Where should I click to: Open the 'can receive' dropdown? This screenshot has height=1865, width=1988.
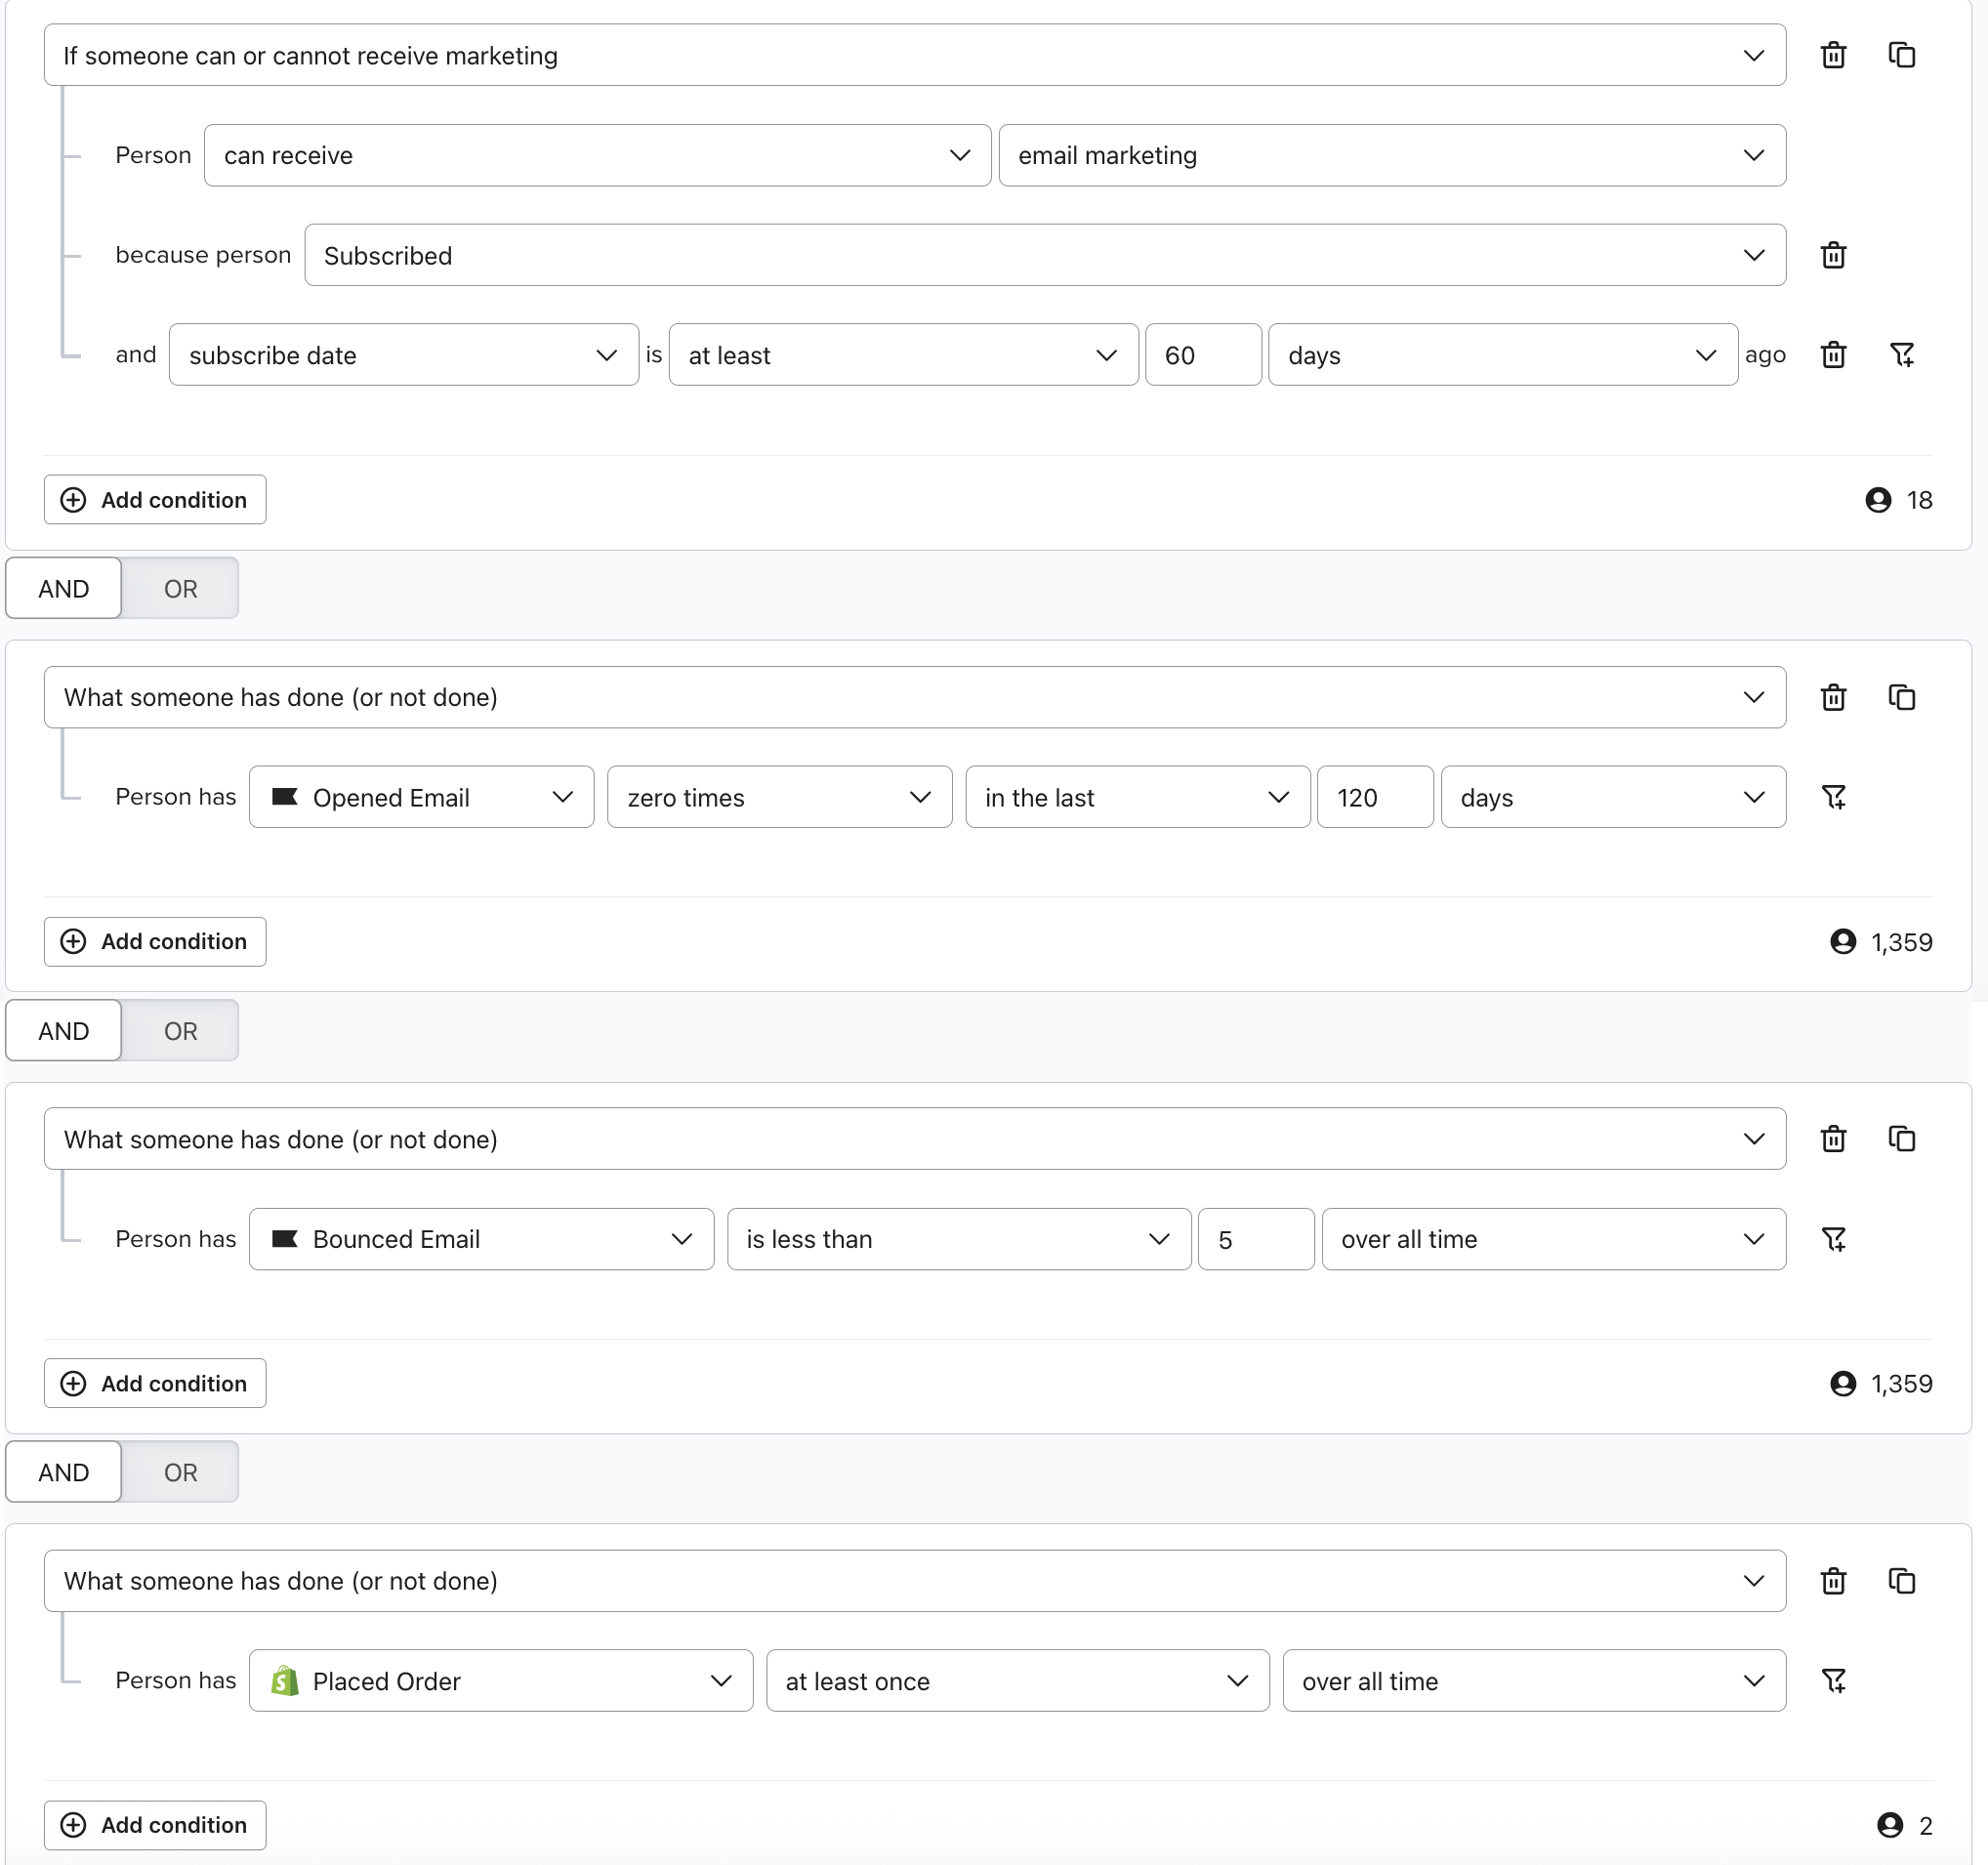(597, 155)
